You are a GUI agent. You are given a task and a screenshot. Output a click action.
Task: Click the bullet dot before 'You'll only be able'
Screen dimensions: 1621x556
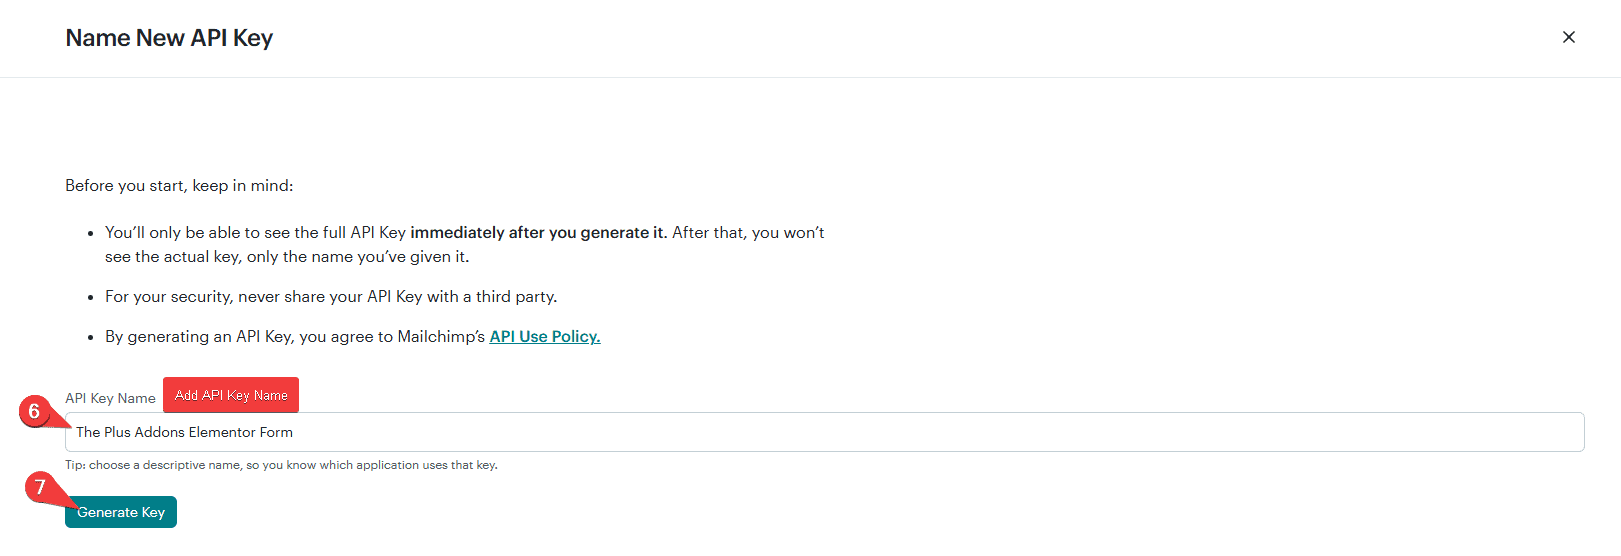coord(91,234)
